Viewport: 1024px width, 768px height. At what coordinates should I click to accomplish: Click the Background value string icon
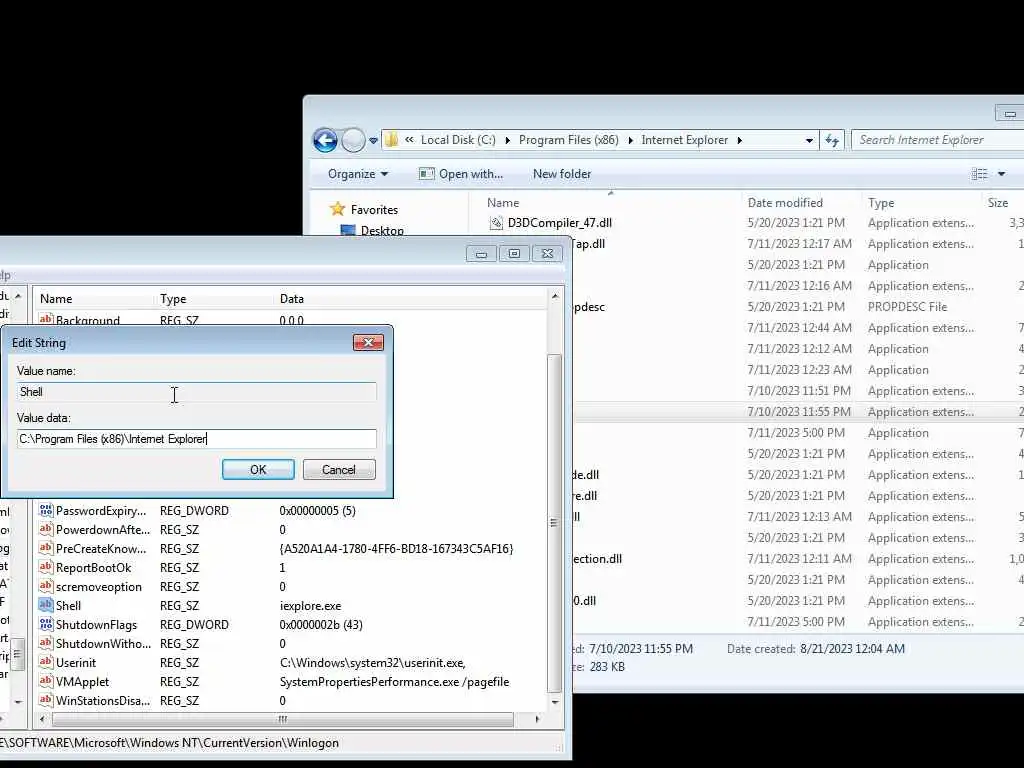[x=46, y=319]
